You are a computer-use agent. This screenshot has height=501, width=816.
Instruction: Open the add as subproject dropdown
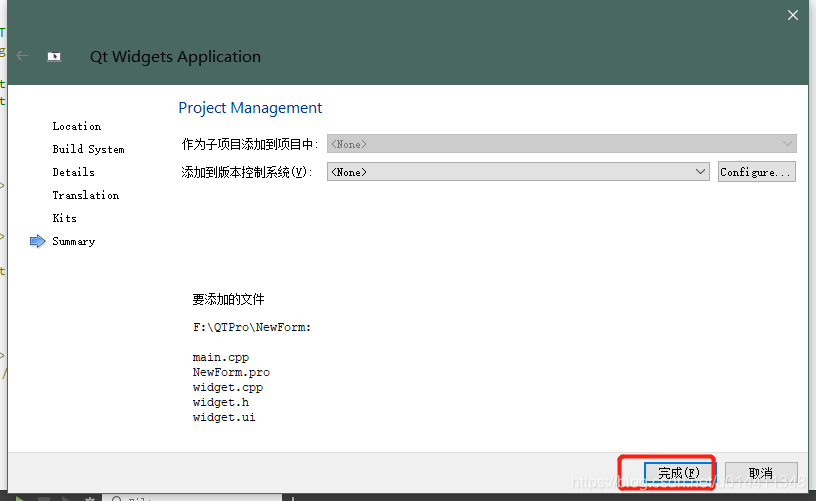click(x=562, y=144)
